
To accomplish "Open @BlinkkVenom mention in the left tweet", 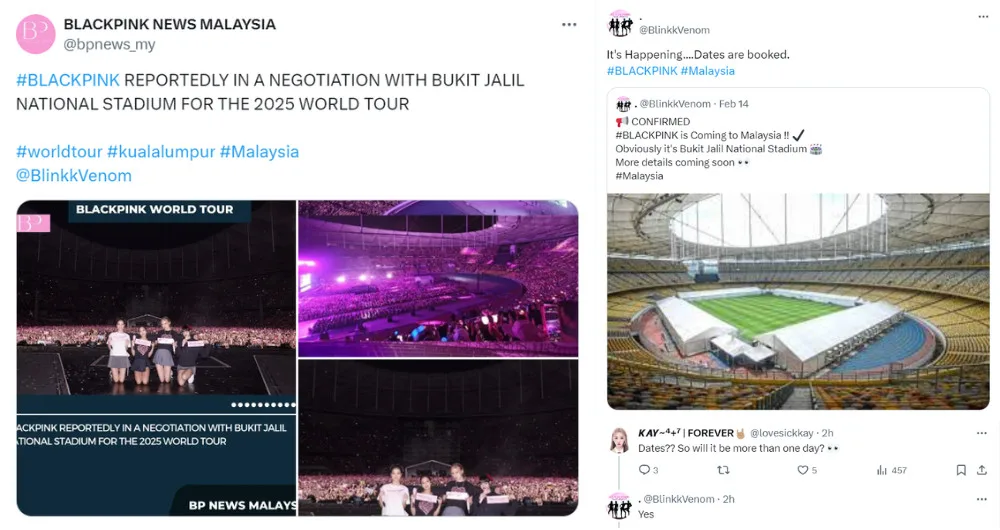I will (74, 176).
